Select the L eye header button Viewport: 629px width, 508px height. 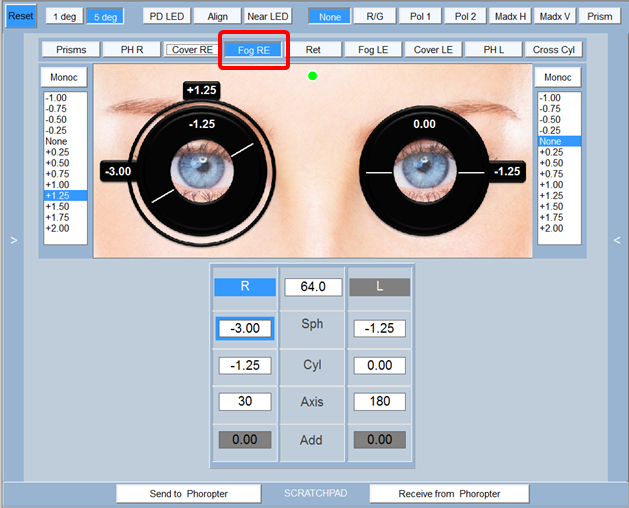point(379,287)
